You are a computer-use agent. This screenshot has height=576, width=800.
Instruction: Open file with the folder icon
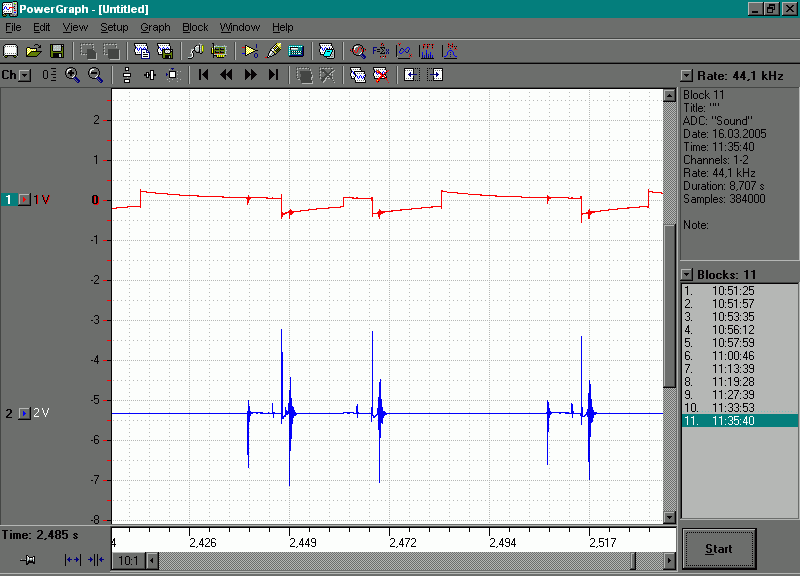click(34, 51)
